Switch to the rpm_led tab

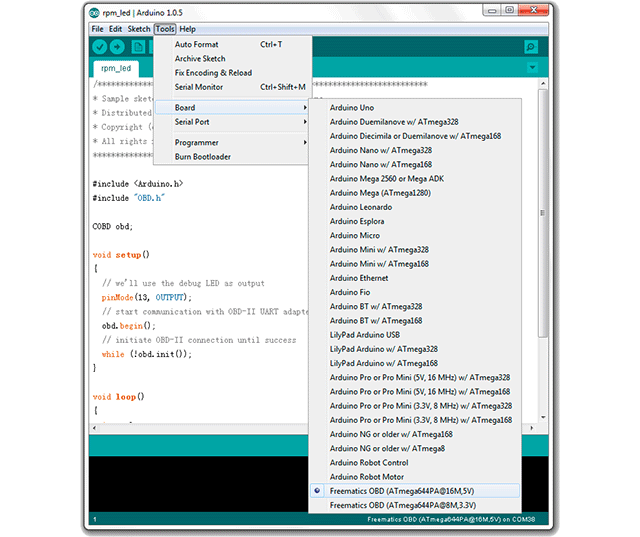pyautogui.click(x=116, y=68)
